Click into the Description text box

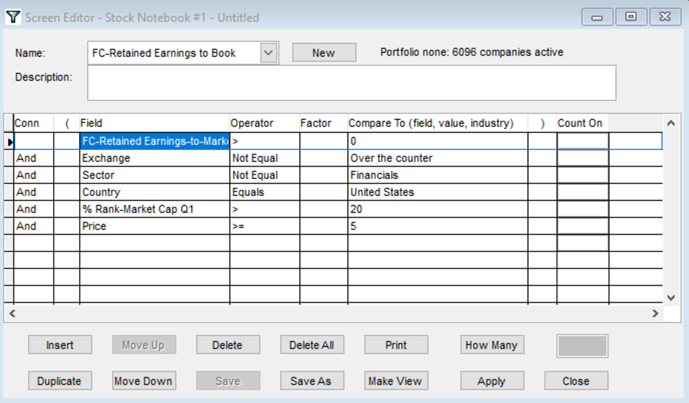pyautogui.click(x=352, y=83)
